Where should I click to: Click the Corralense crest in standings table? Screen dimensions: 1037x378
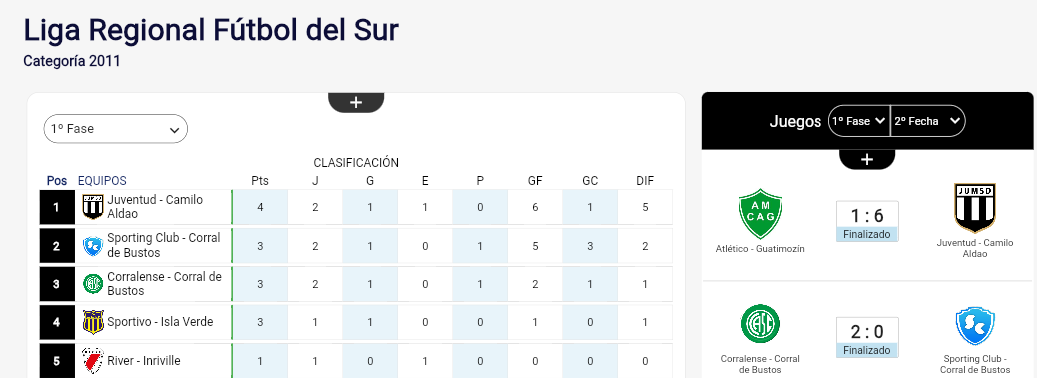pyautogui.click(x=92, y=284)
